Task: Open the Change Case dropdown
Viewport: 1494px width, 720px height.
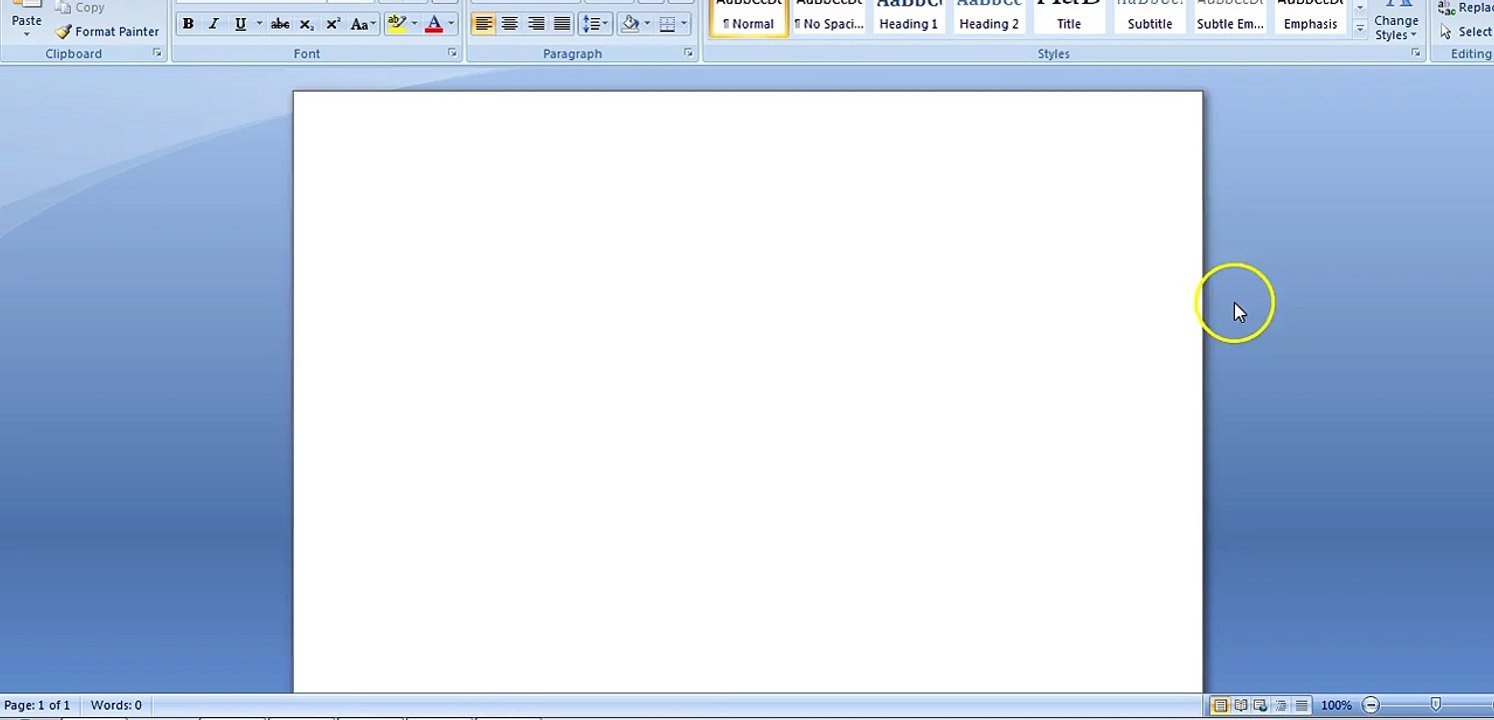Action: [x=363, y=24]
